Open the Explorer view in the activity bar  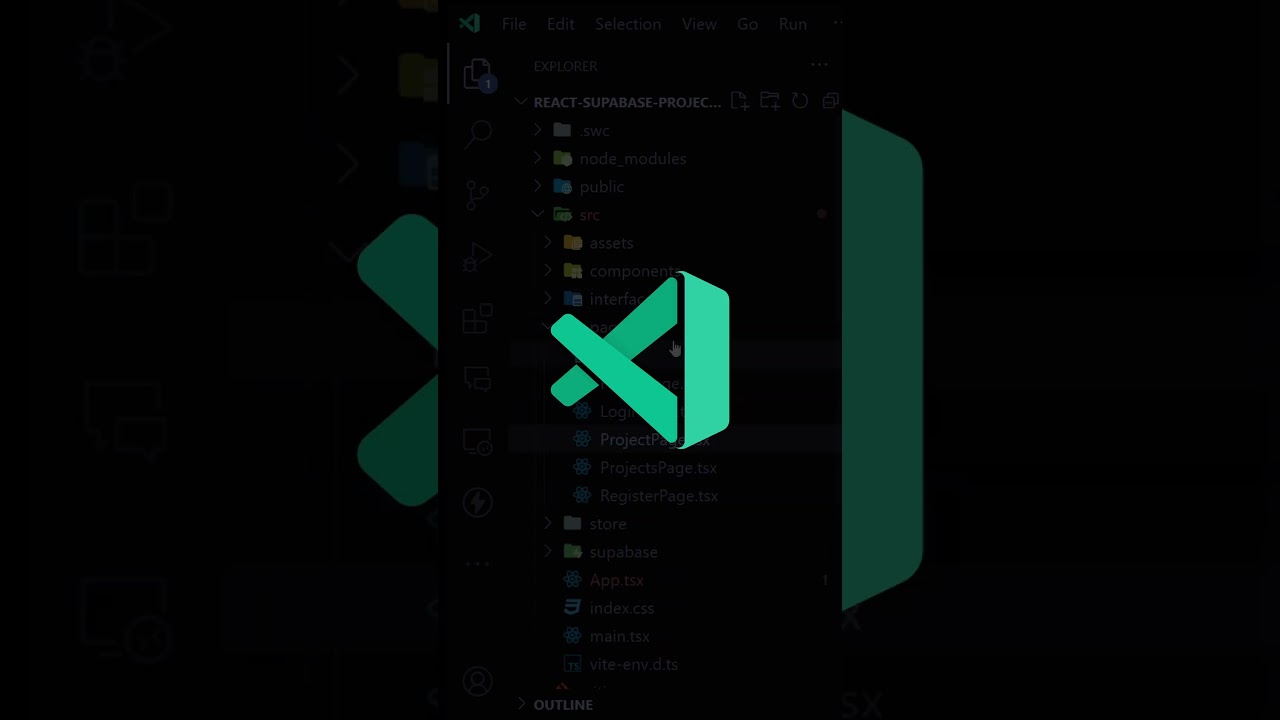(478, 75)
